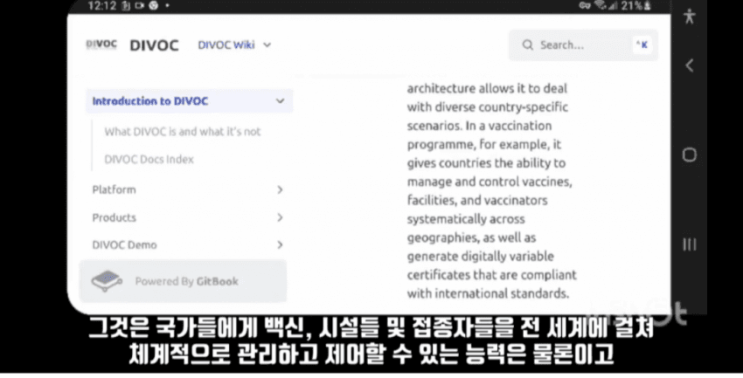This screenshot has width=743, height=378.
Task: Click the chevron next to DIVOC Wiki
Action: click(267, 45)
